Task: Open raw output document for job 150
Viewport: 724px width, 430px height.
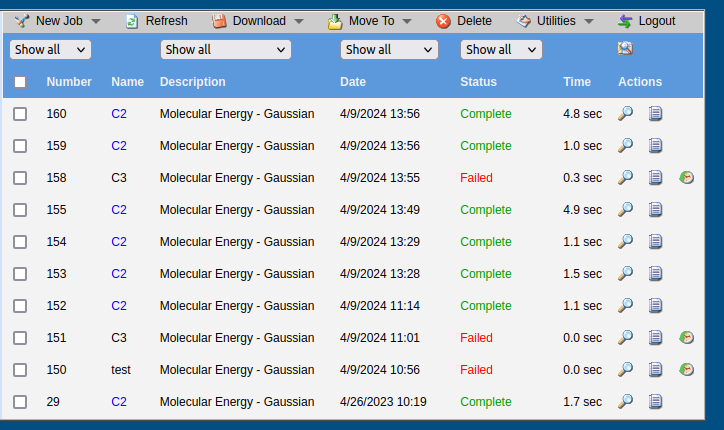Action: pos(655,369)
